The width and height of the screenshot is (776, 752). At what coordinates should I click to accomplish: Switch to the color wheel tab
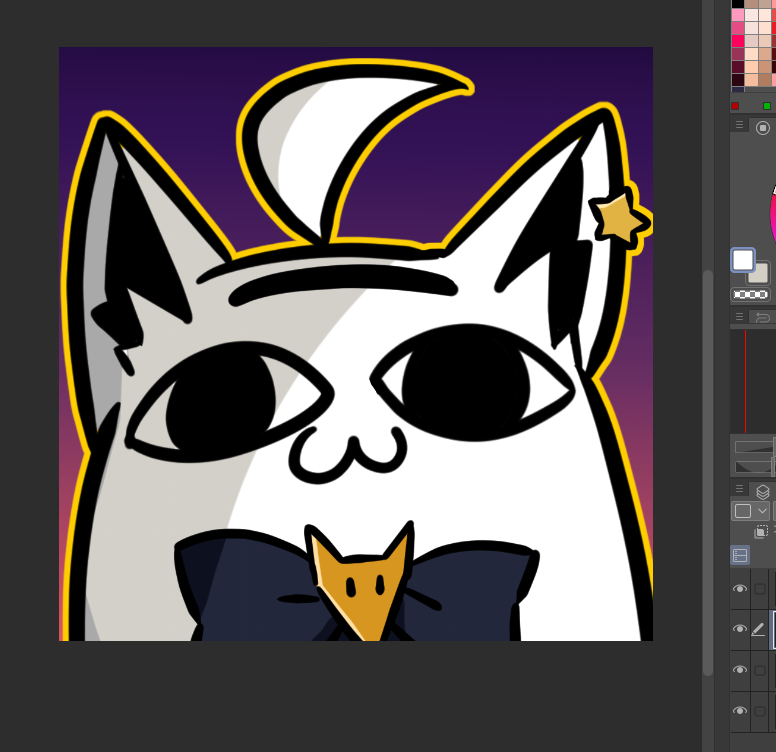coord(763,128)
